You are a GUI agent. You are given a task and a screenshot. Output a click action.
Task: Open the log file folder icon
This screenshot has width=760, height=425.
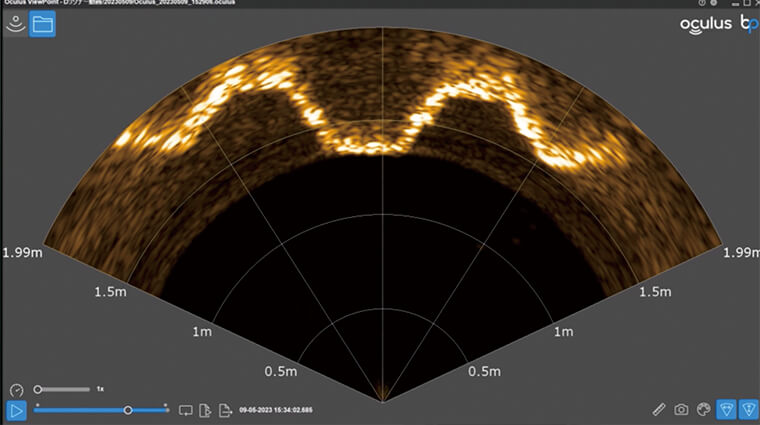[43, 24]
